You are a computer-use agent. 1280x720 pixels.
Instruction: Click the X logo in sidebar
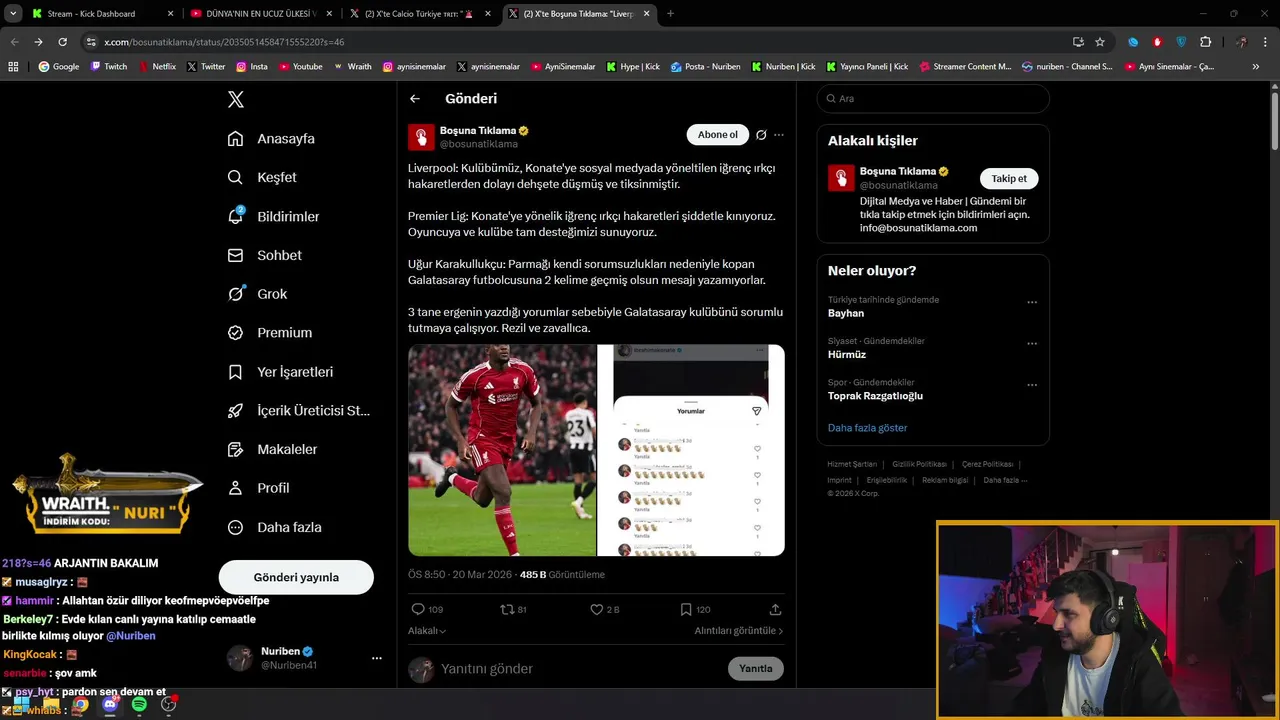(236, 99)
